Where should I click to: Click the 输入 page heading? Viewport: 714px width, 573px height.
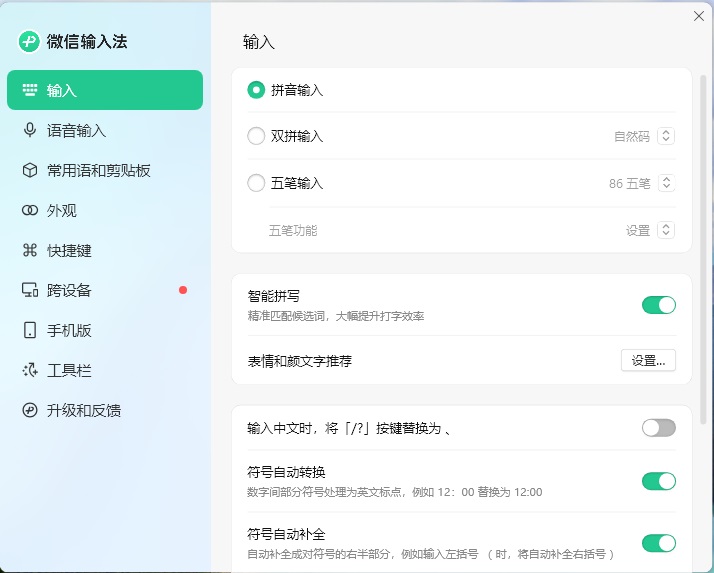(x=259, y=42)
